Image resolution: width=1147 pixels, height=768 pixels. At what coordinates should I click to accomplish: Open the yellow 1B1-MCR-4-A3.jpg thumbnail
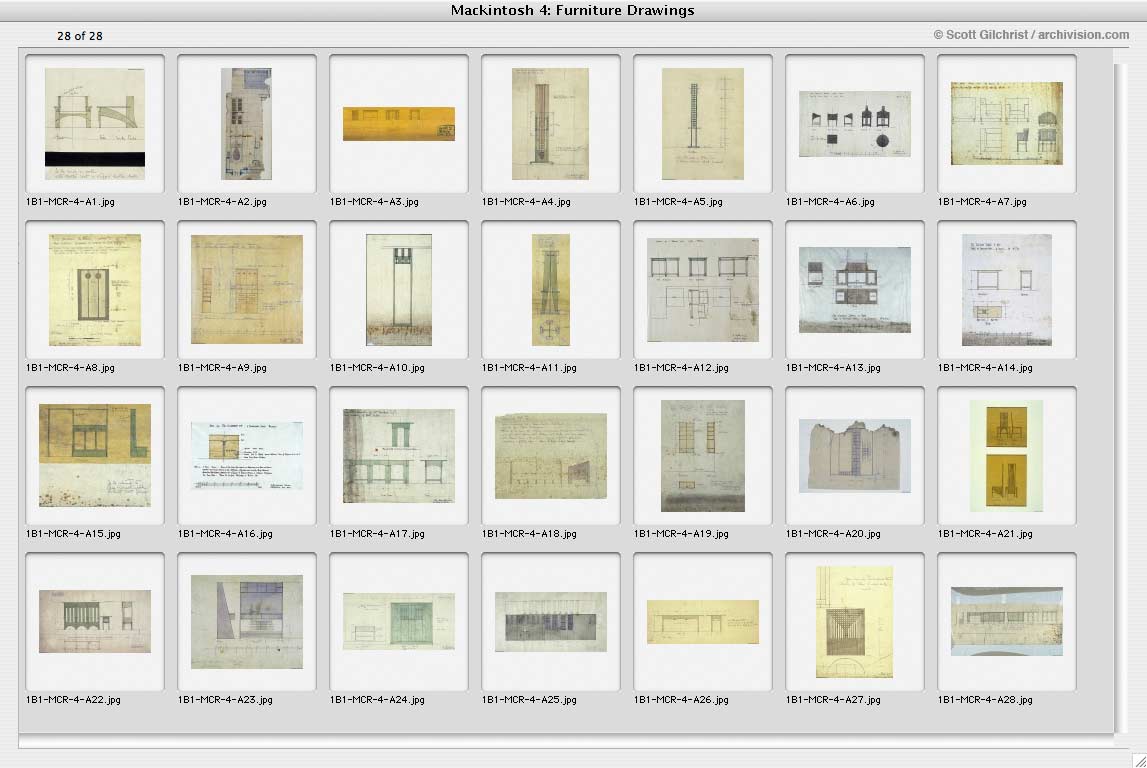click(399, 124)
